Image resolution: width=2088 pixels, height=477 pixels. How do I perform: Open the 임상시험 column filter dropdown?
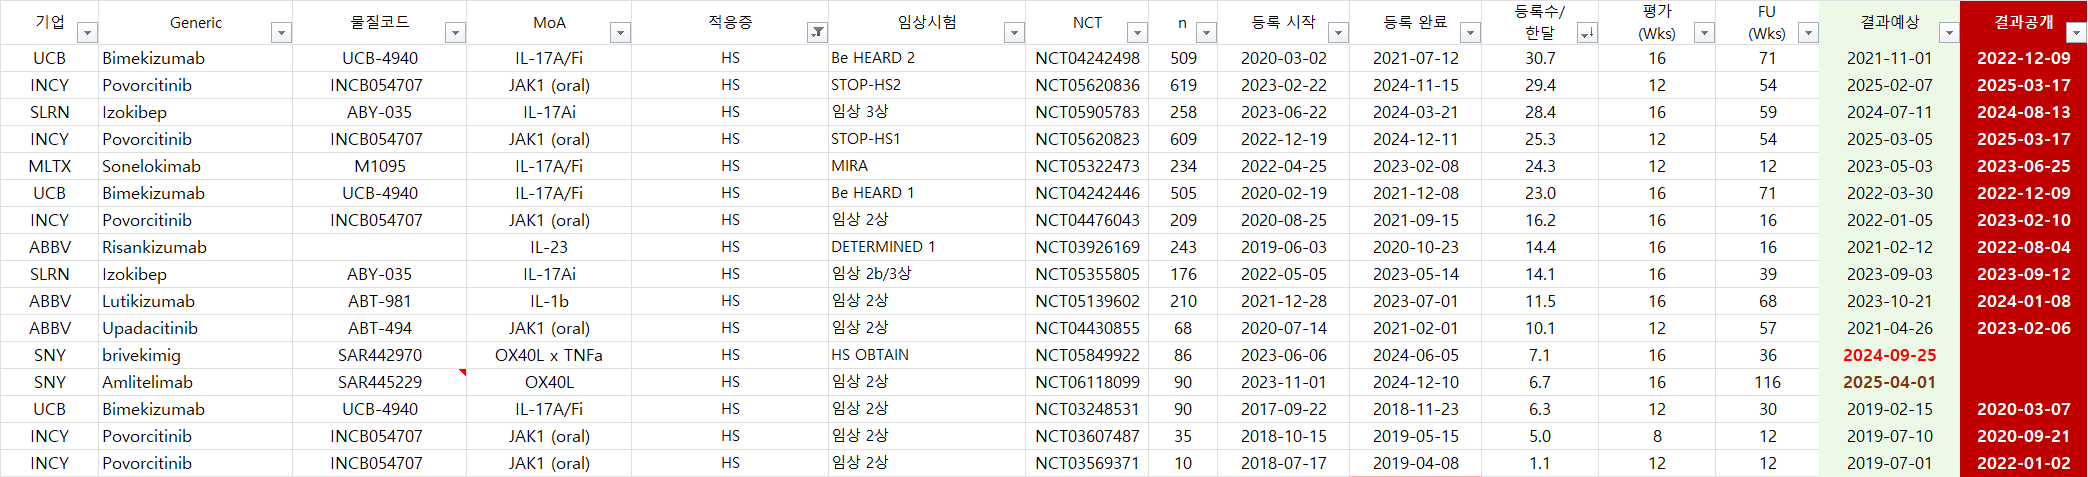coord(1015,33)
